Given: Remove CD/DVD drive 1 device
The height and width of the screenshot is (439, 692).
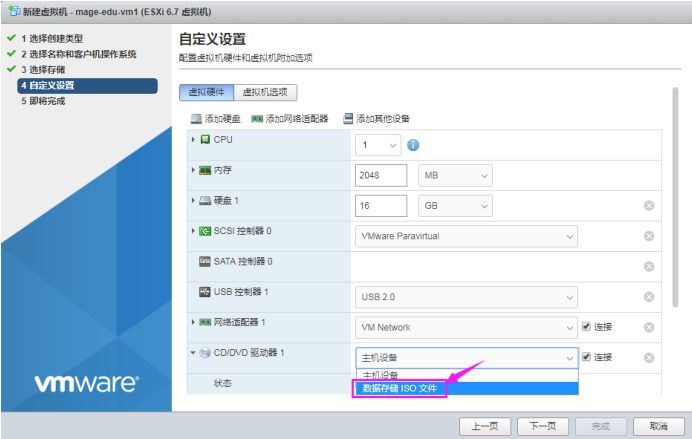Looking at the screenshot, I should click(649, 358).
